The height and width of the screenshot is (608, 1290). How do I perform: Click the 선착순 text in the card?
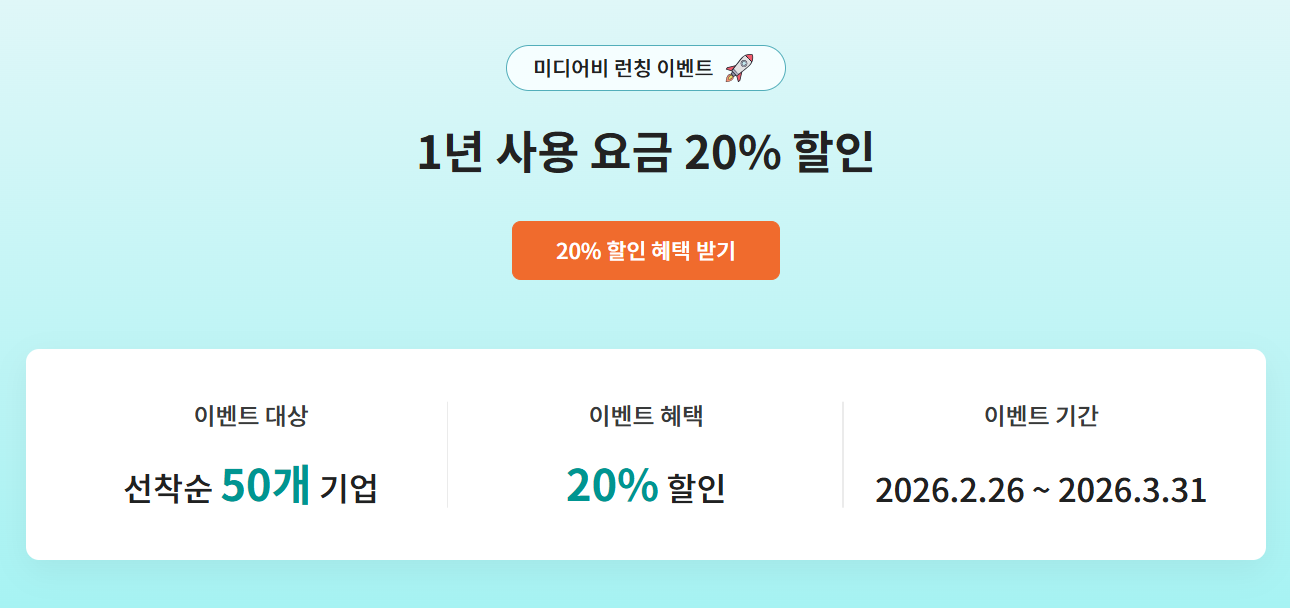click(167, 490)
